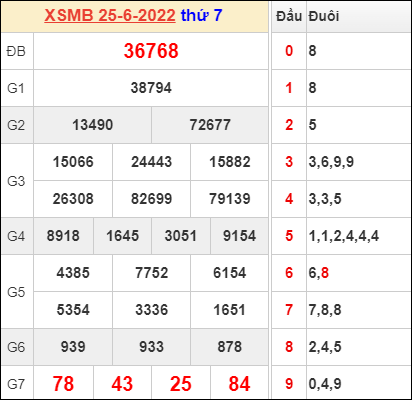Click head digit 5 in Đầu column
This screenshot has height=400, width=412.
coord(289,236)
